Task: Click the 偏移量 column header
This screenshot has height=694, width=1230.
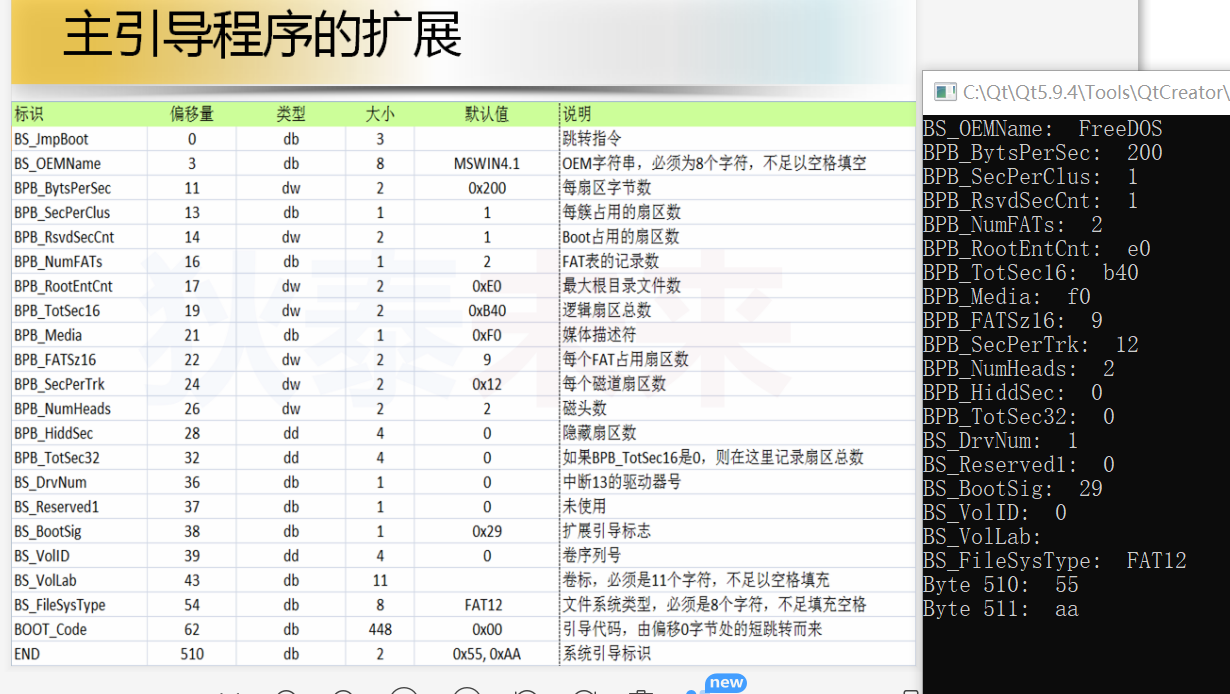Action: click(x=191, y=113)
